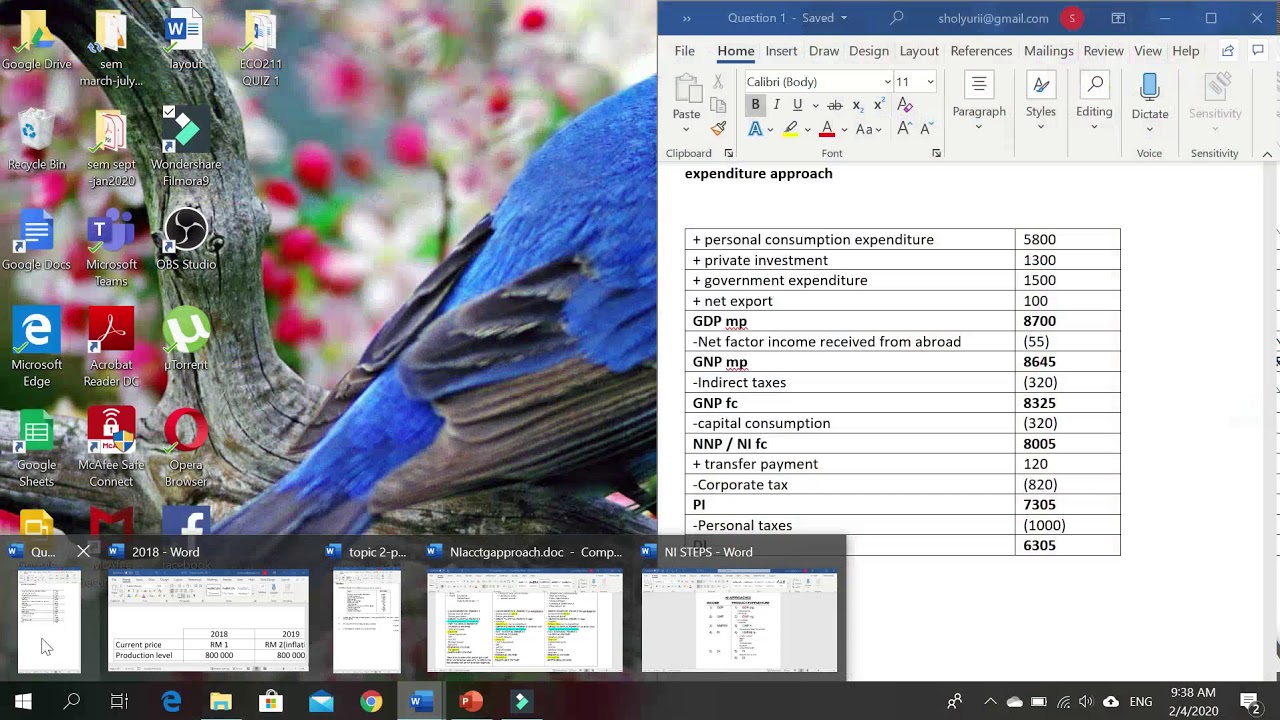Select the NI STEPS - Word preview thumbnail
The height and width of the screenshot is (720, 1280).
[740, 621]
